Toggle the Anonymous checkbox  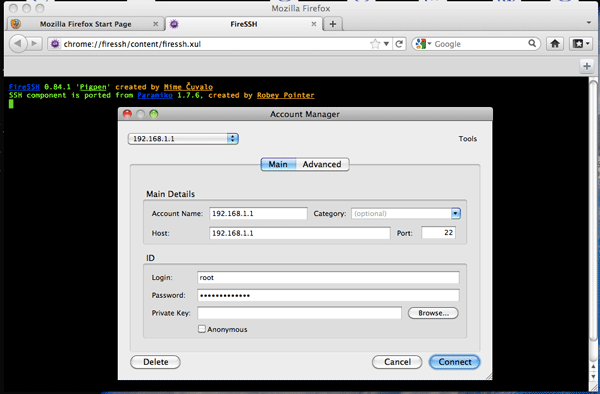tap(202, 329)
